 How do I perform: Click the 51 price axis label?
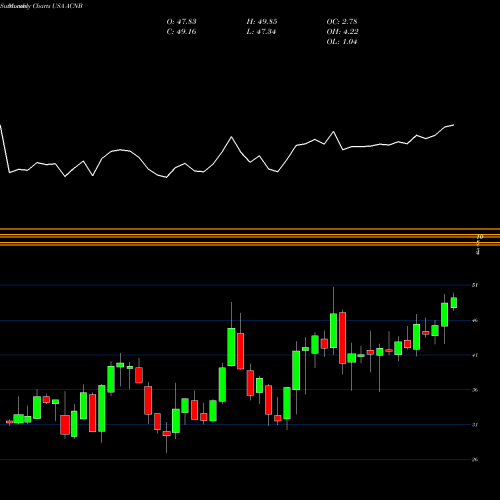pyautogui.click(x=475, y=285)
